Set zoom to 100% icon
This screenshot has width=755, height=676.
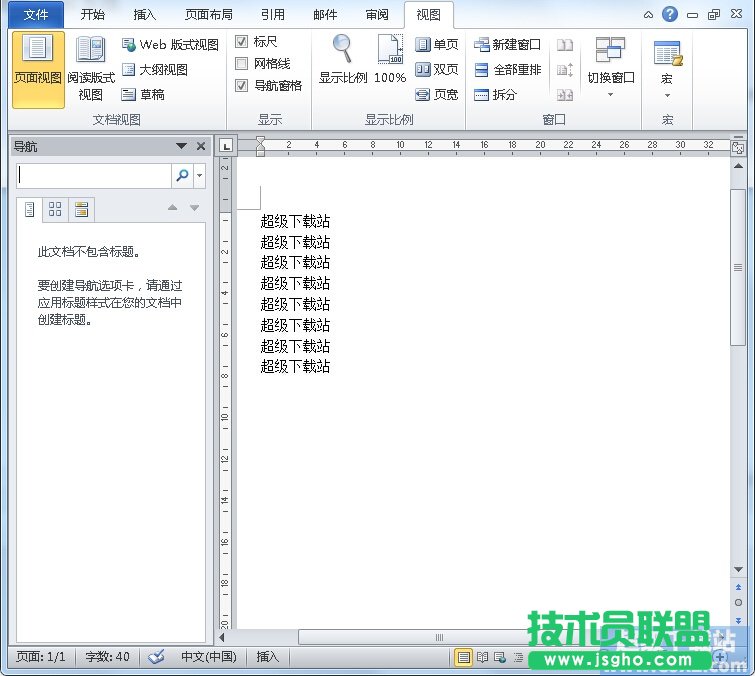(390, 58)
